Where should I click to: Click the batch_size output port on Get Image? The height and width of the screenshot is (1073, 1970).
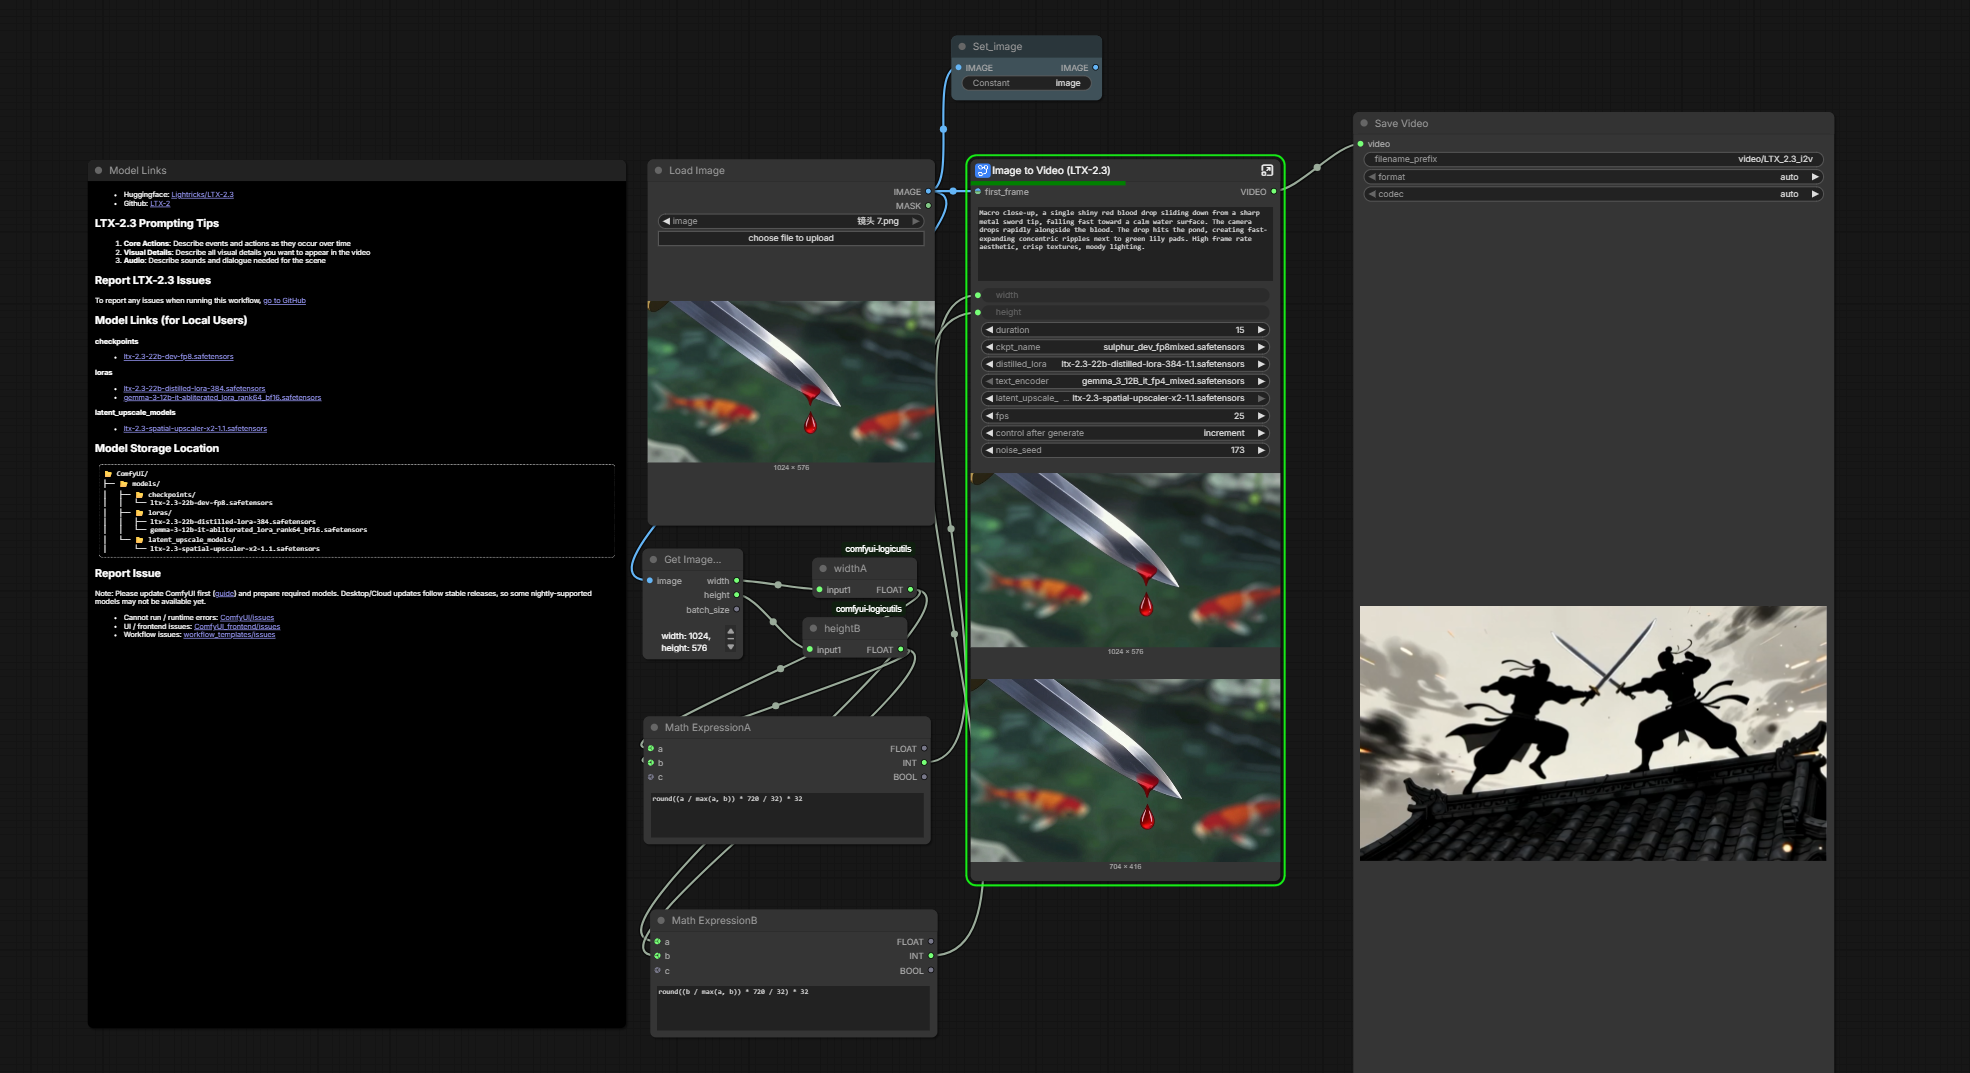tap(737, 609)
